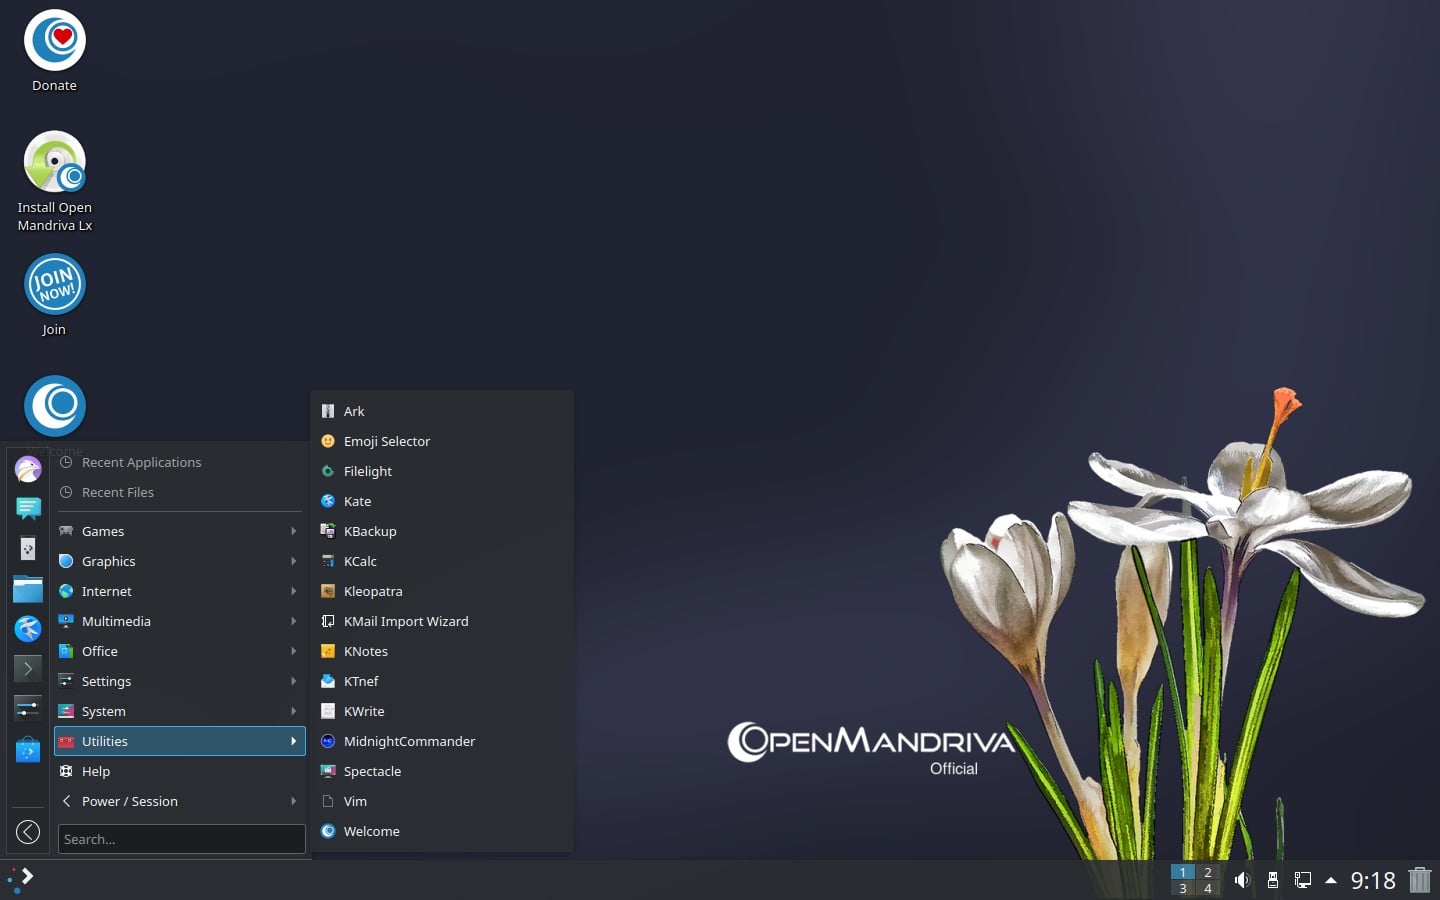Viewport: 1440px width, 900px height.
Task: Expand the Graphics category submenu
Action: (108, 561)
